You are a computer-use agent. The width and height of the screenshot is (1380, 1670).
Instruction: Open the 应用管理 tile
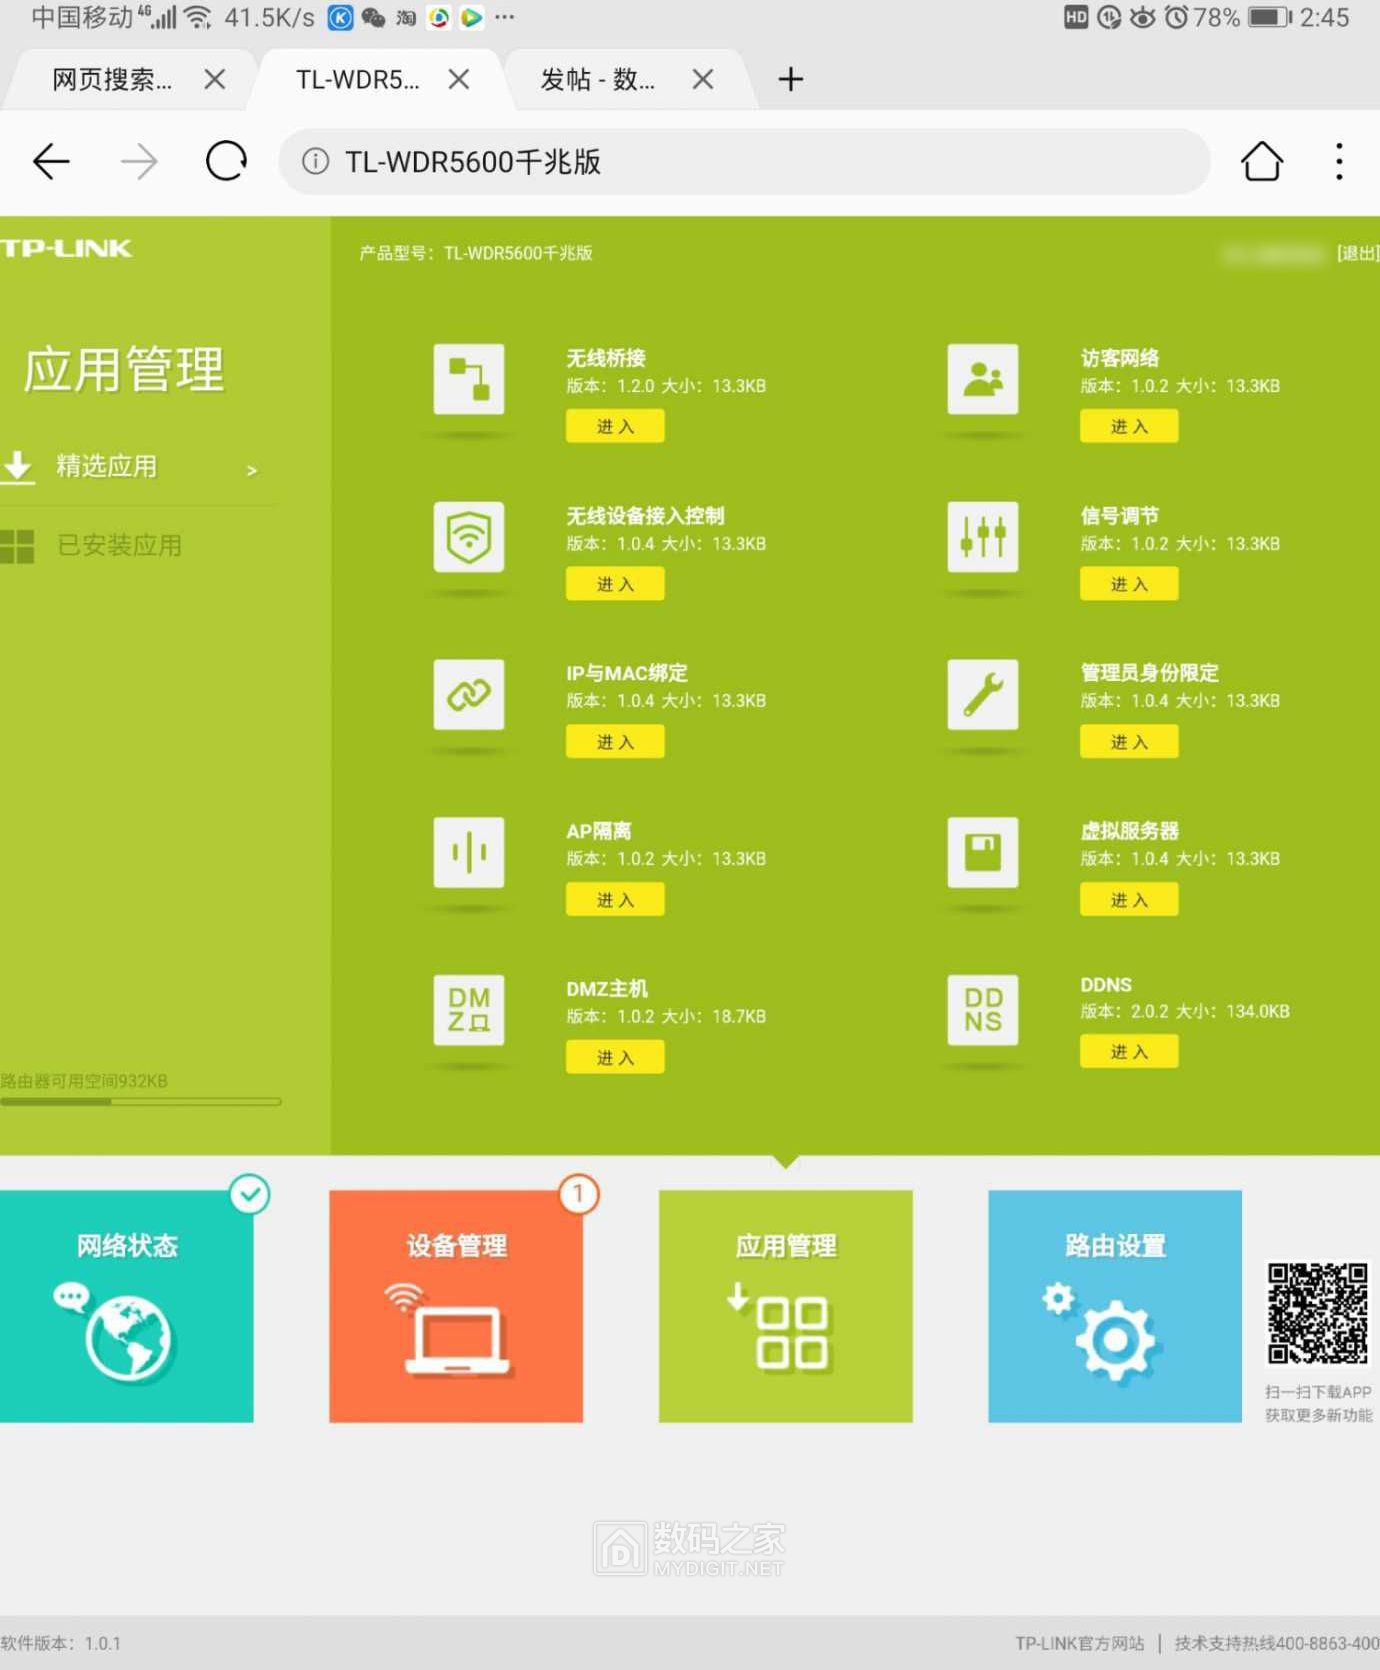(x=786, y=1306)
